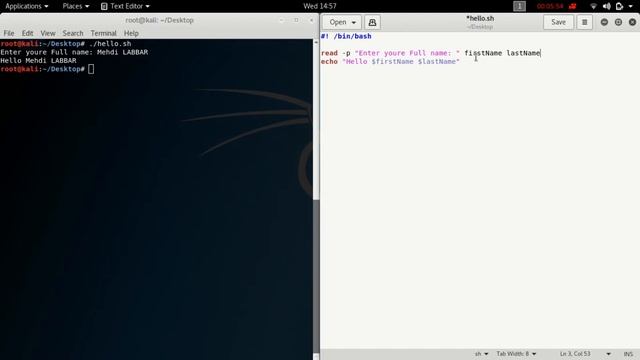640x360 pixels.
Task: Click the new document icon button
Action: coord(372,22)
